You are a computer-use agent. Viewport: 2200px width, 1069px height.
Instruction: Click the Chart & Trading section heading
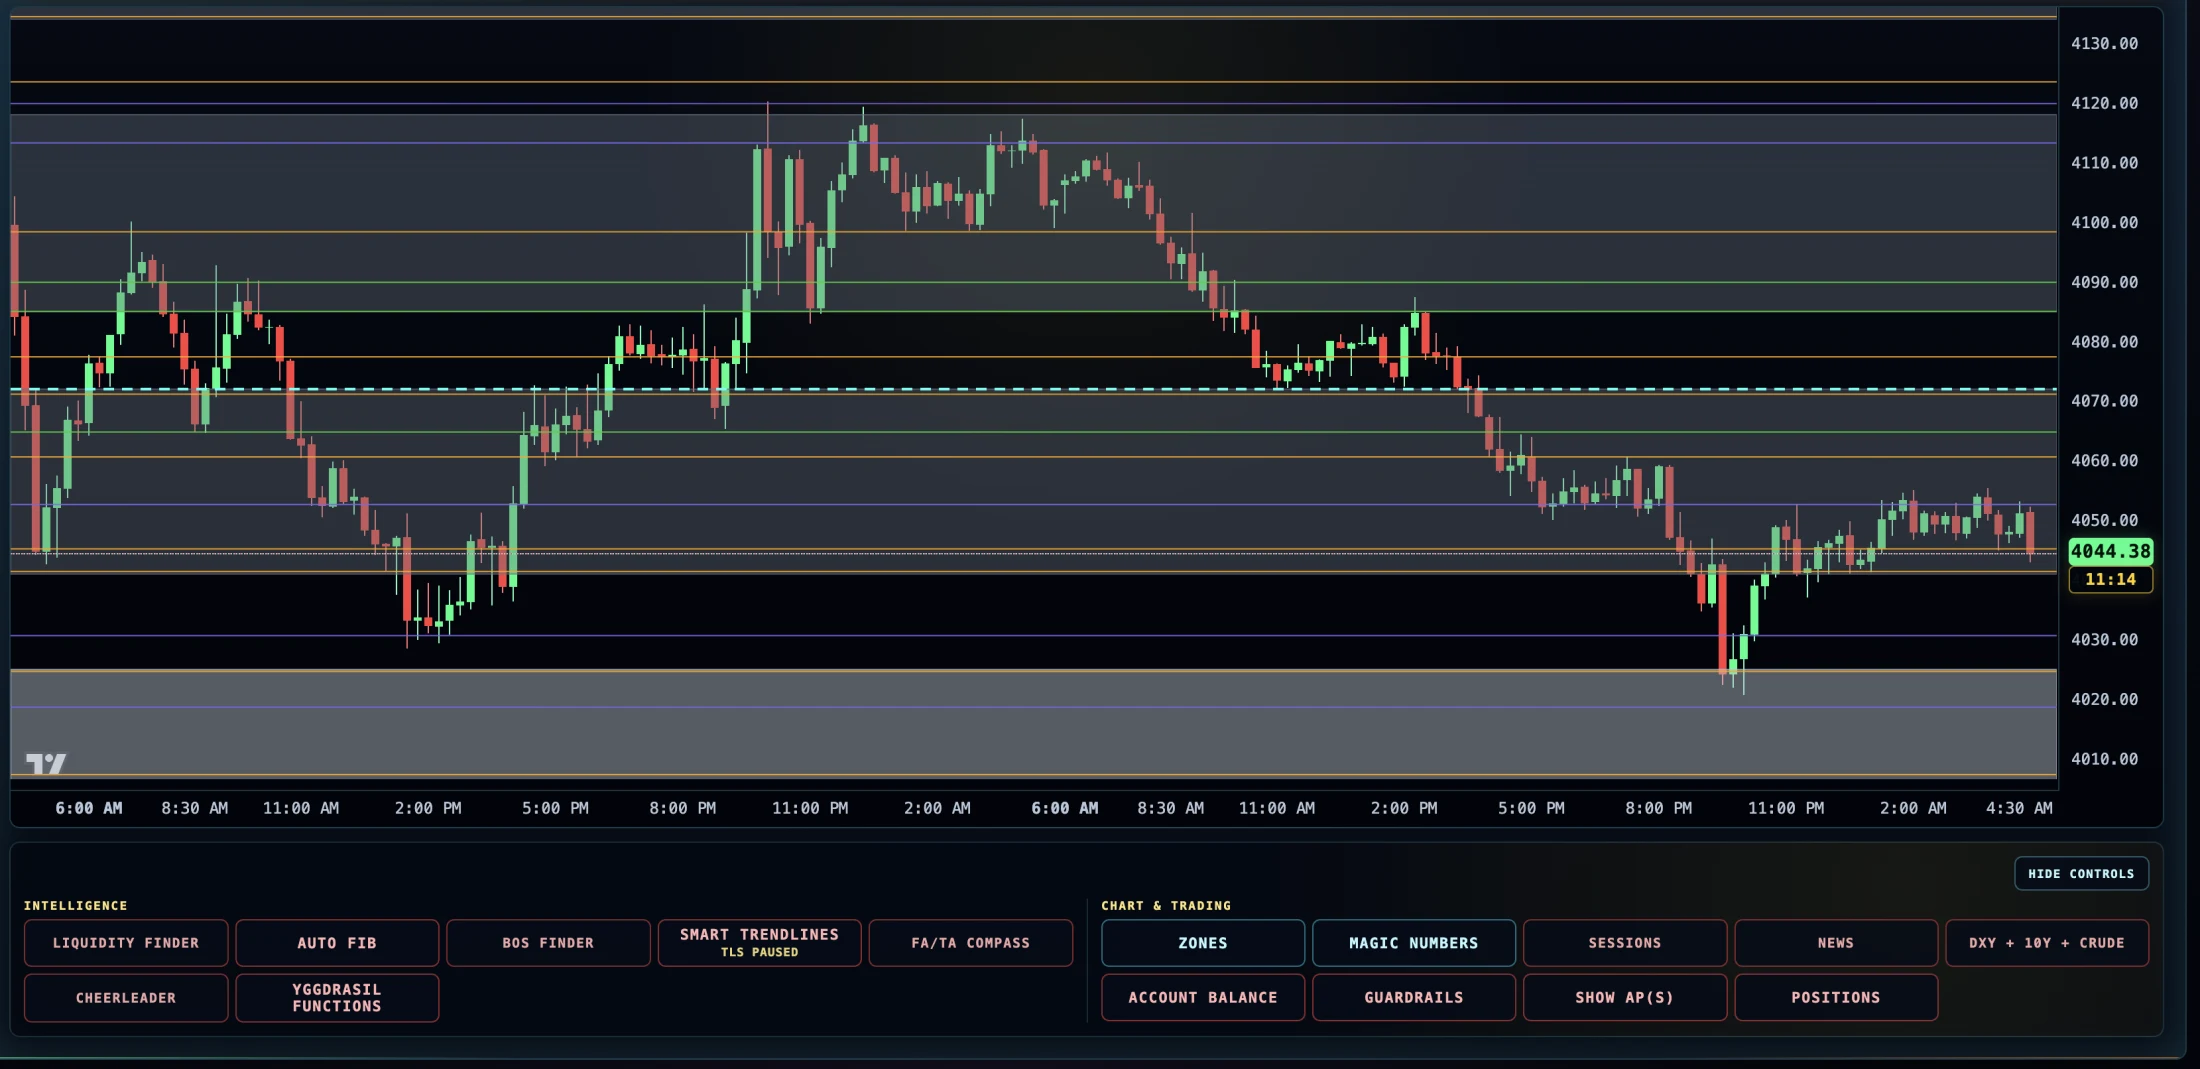1166,906
